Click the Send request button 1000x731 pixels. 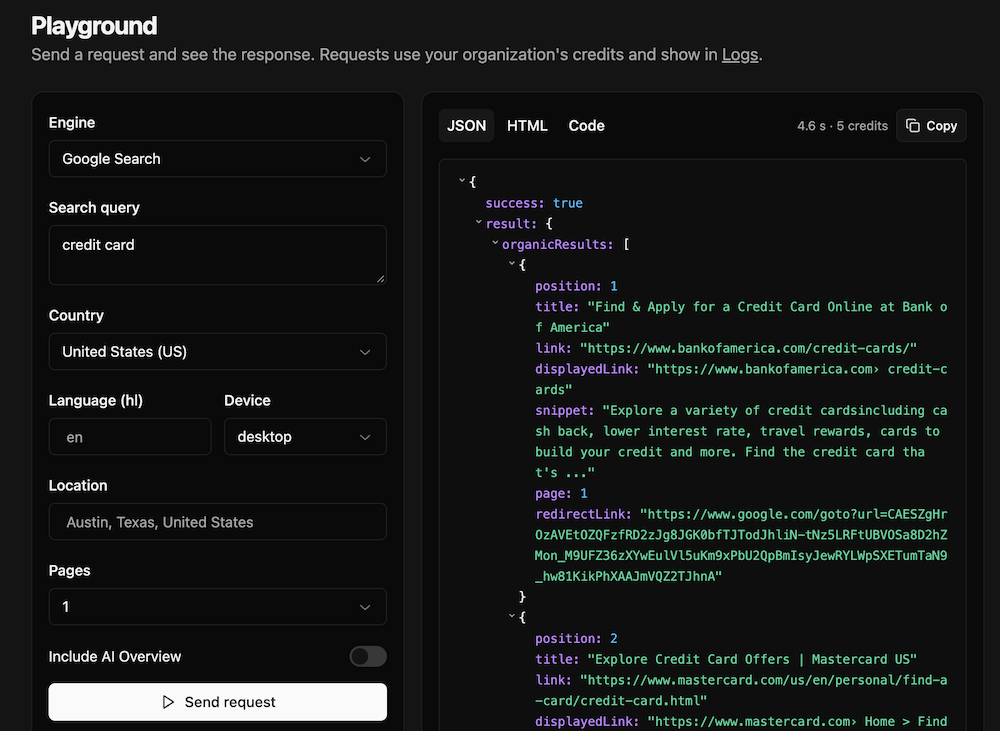pos(217,702)
